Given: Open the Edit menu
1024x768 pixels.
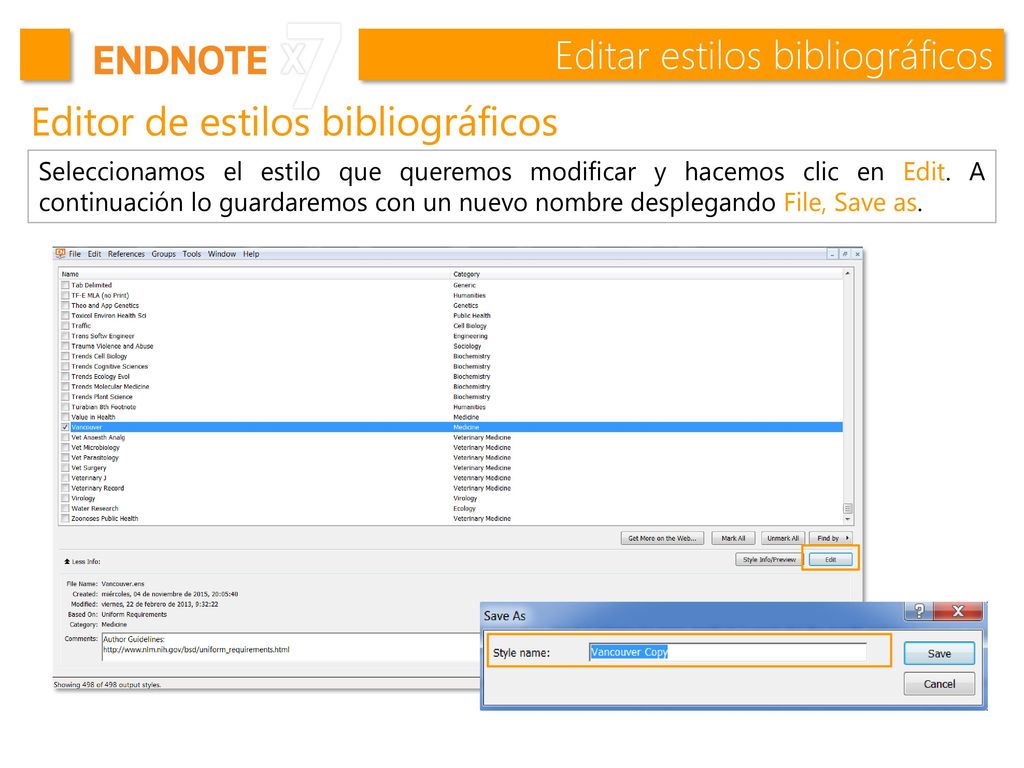Looking at the screenshot, I should 94,254.
